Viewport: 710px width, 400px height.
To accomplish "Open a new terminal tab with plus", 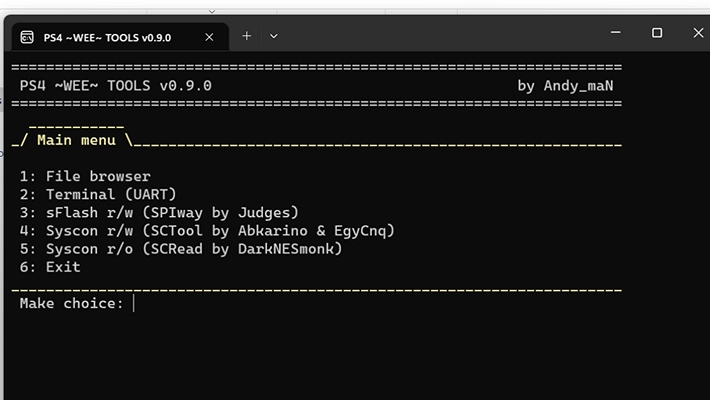I will (246, 36).
